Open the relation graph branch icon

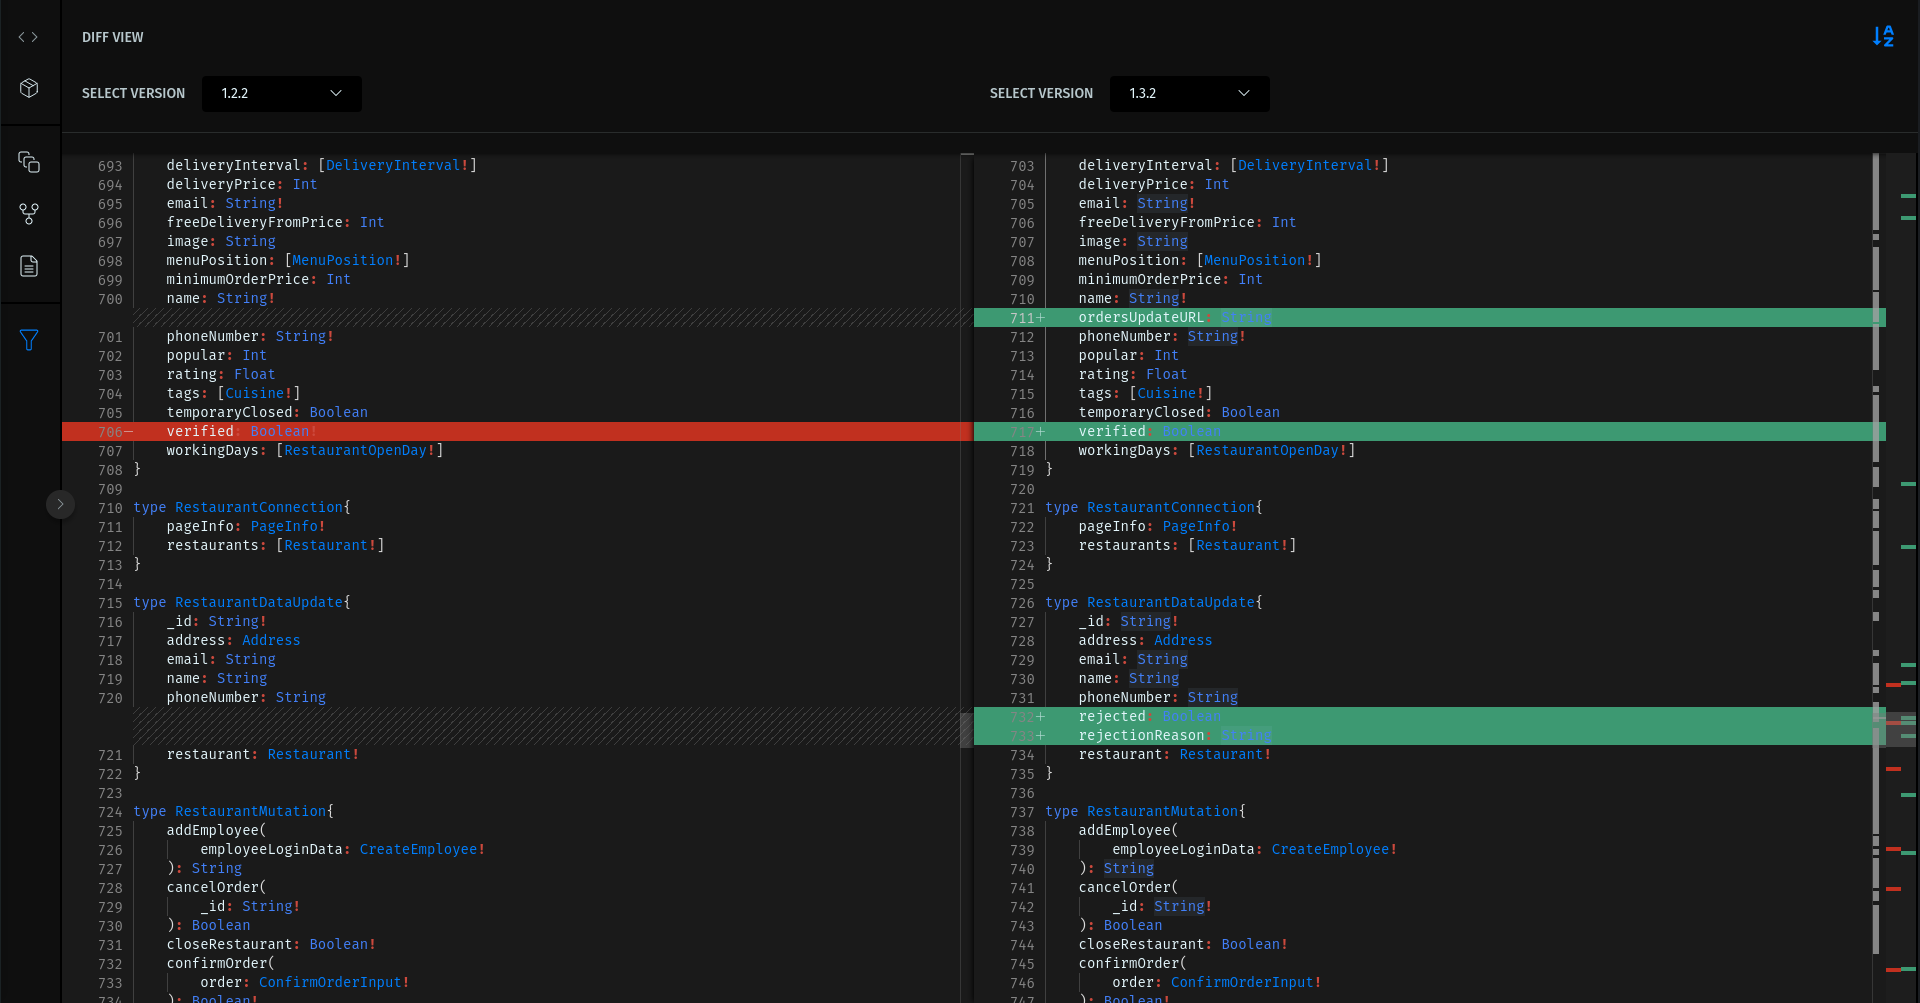coord(29,214)
